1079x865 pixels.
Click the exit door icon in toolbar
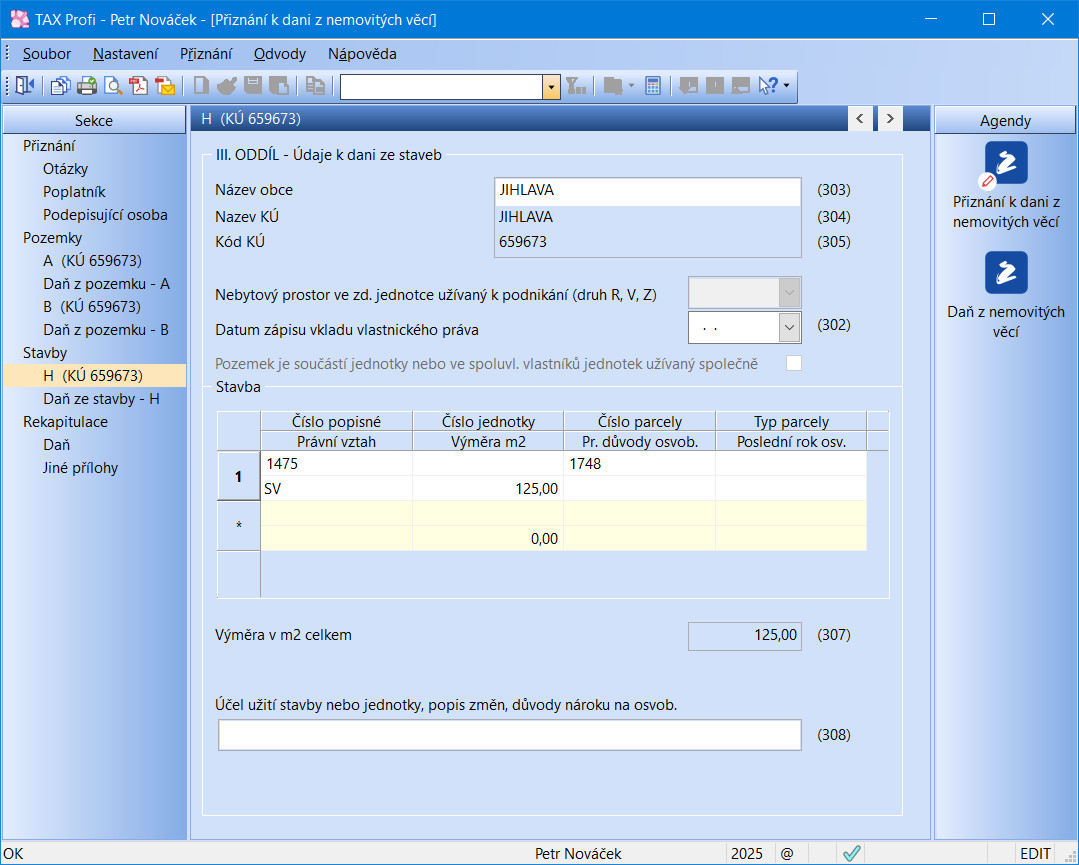pyautogui.click(x=24, y=87)
